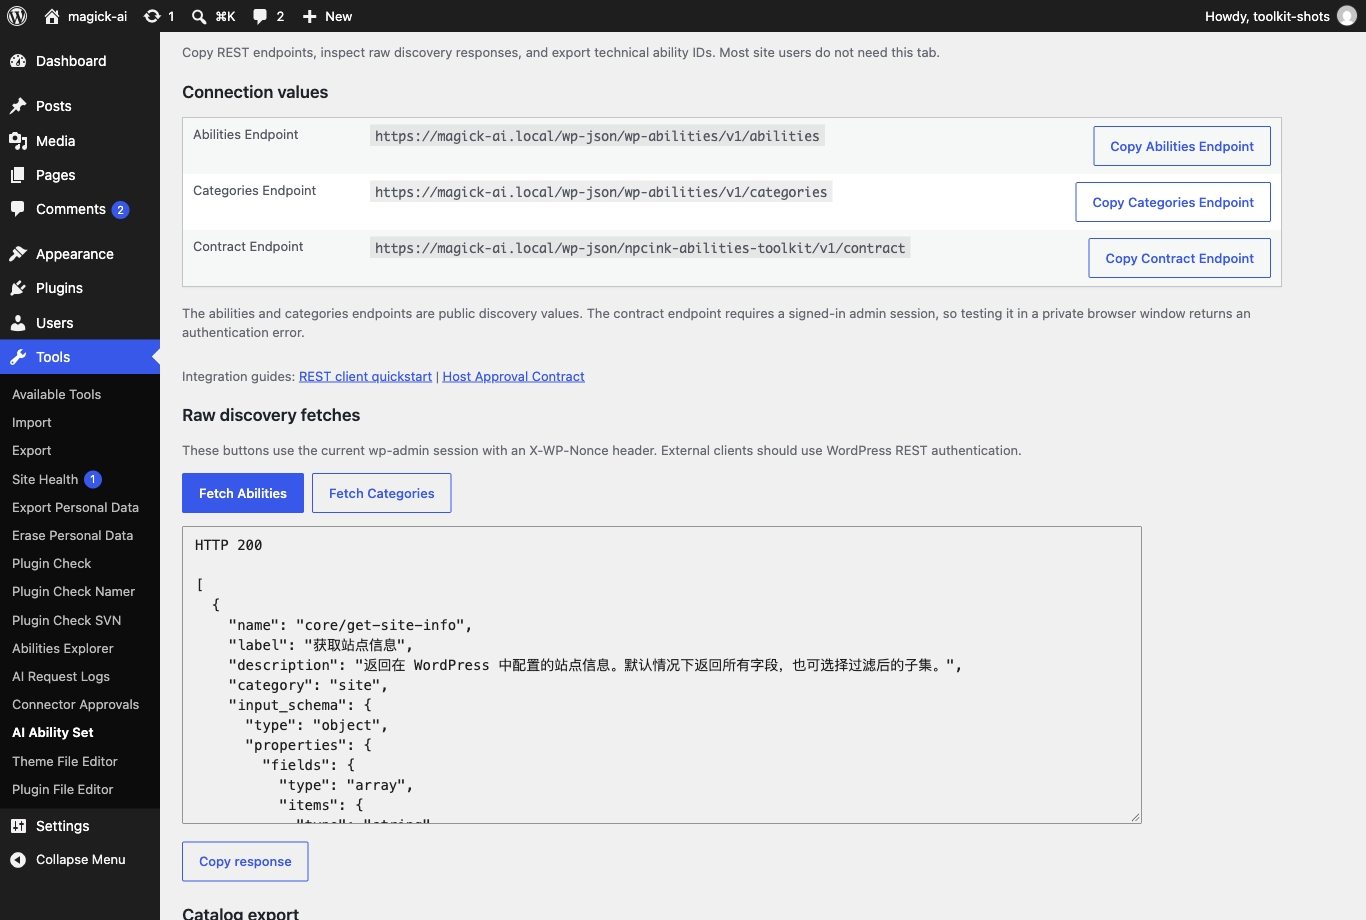The image size is (1366, 920).
Task: Open AI Request Logs submenu item
Action: pyautogui.click(x=61, y=676)
